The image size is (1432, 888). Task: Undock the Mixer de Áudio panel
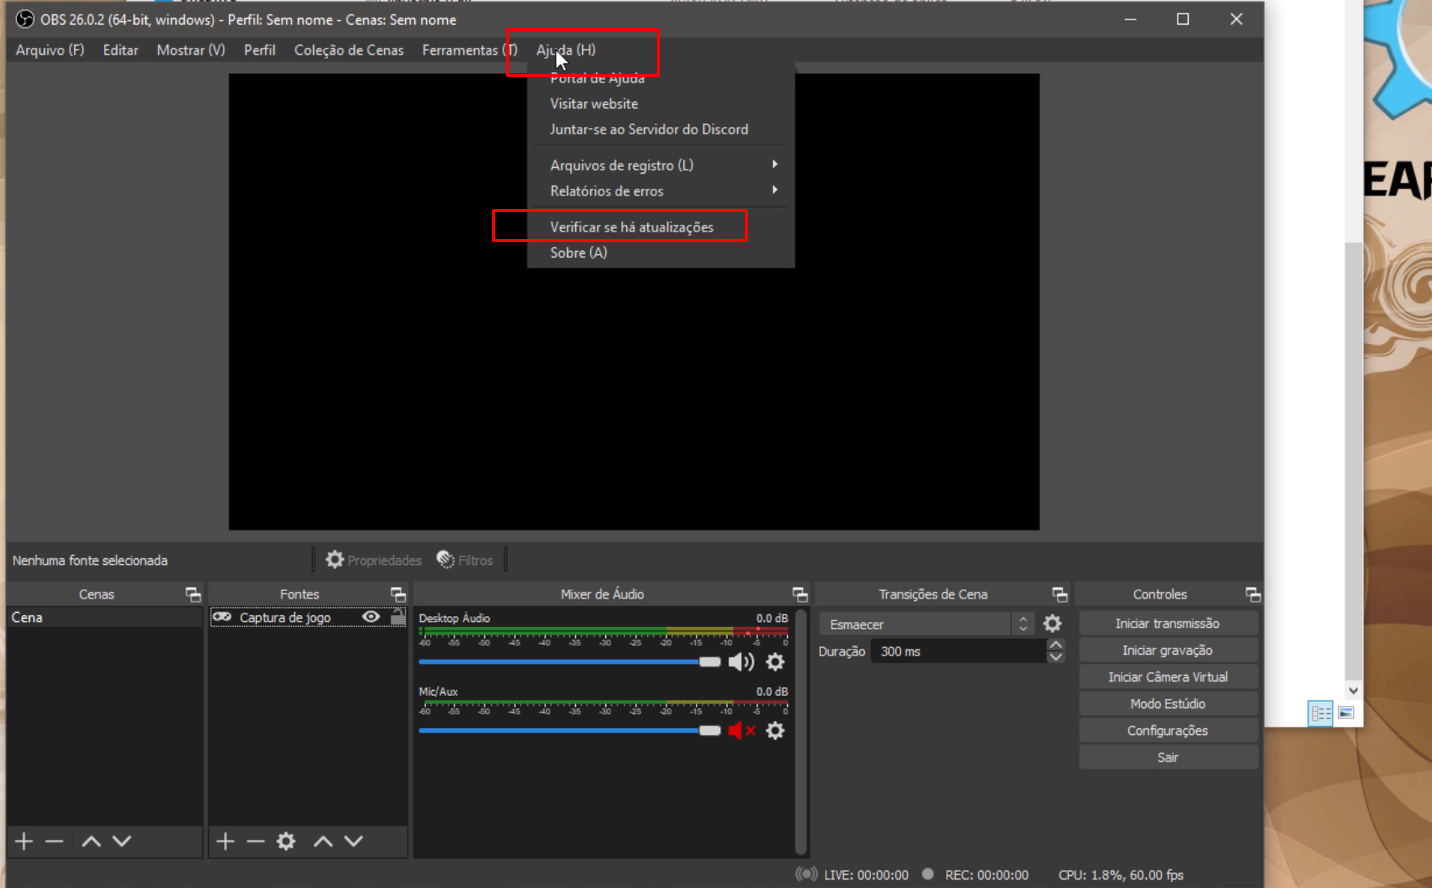pos(800,595)
